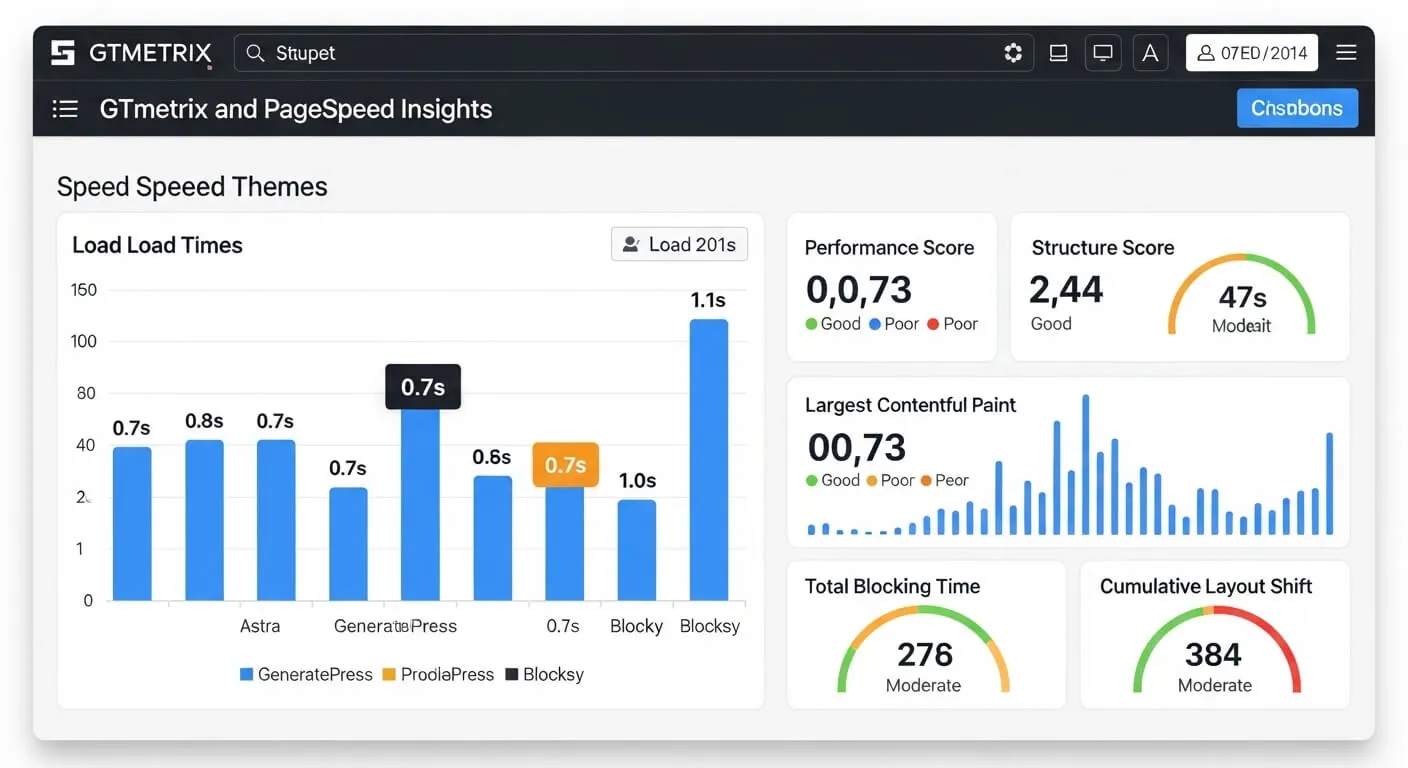Click the green Good dot in Largest Contentful Paint
The width and height of the screenshot is (1408, 768).
(x=811, y=480)
